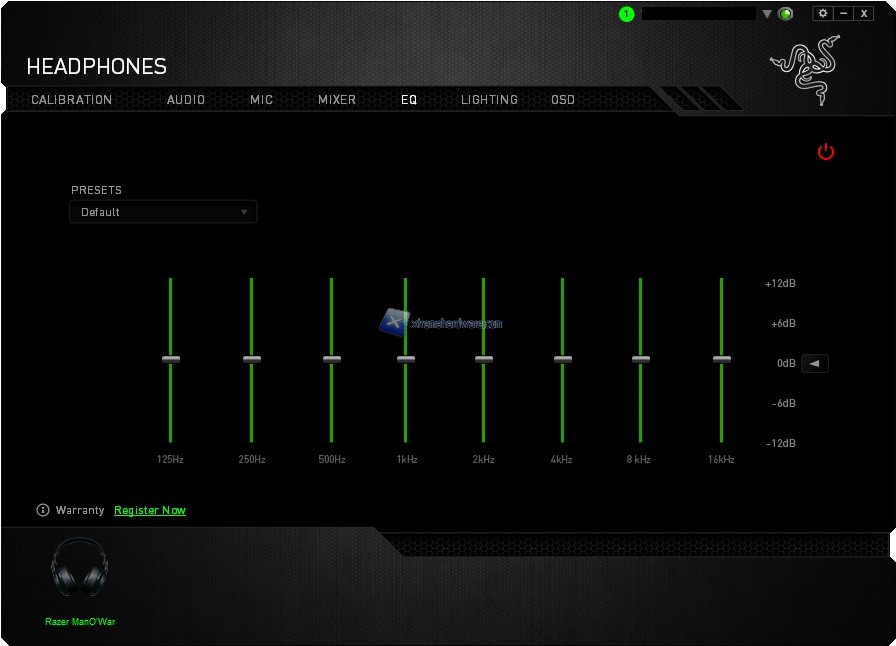Switch to the Lighting tab
896x646 pixels.
click(489, 100)
